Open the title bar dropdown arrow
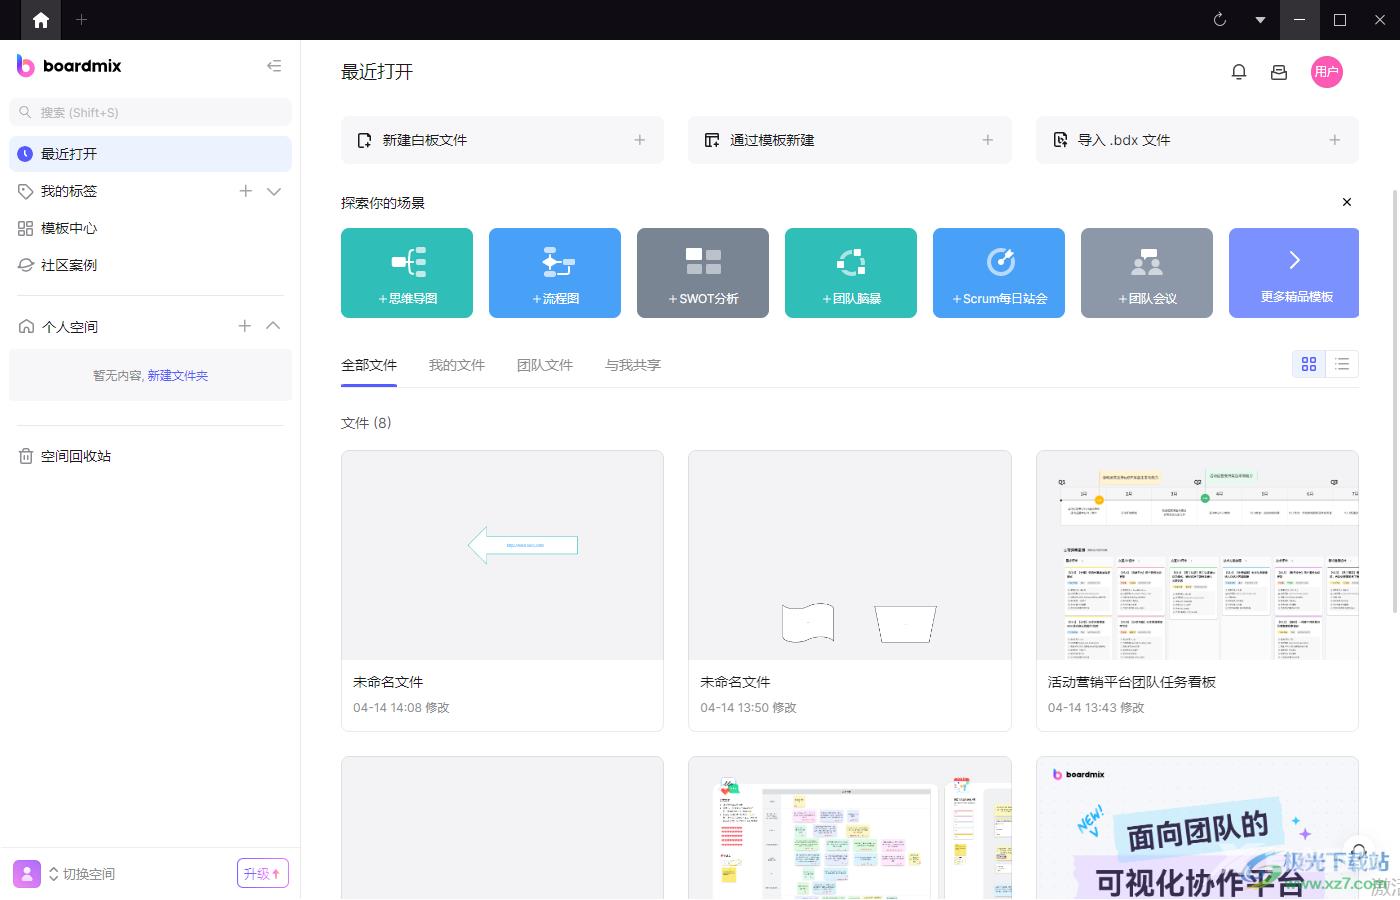The width and height of the screenshot is (1400, 900). pos(1260,20)
